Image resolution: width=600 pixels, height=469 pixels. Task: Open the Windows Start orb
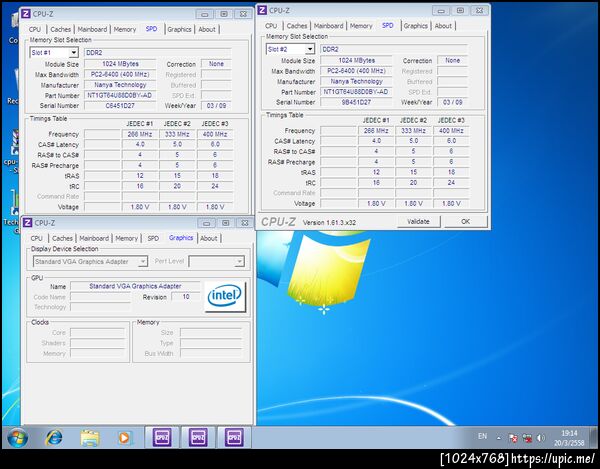coord(18,438)
